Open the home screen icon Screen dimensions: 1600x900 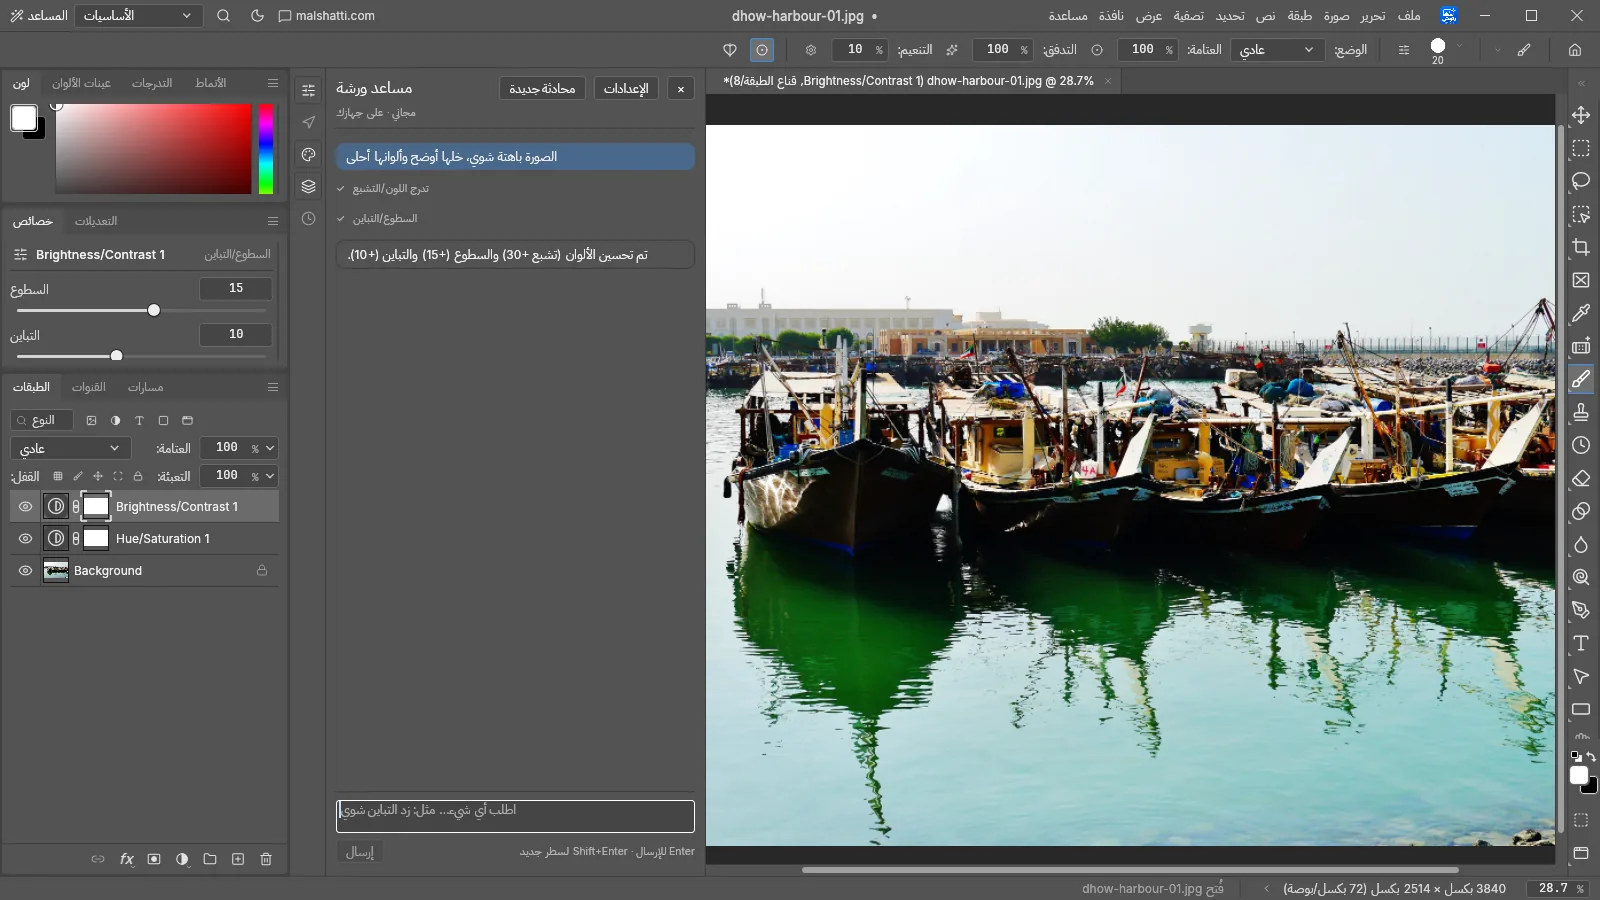[x=1575, y=50]
